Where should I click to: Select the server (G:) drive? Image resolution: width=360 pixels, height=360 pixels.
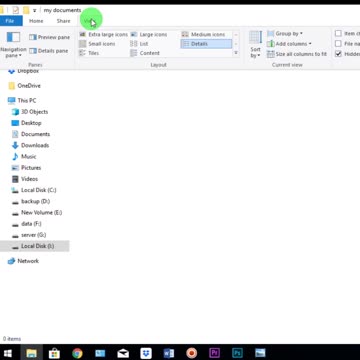pyautogui.click(x=29, y=235)
